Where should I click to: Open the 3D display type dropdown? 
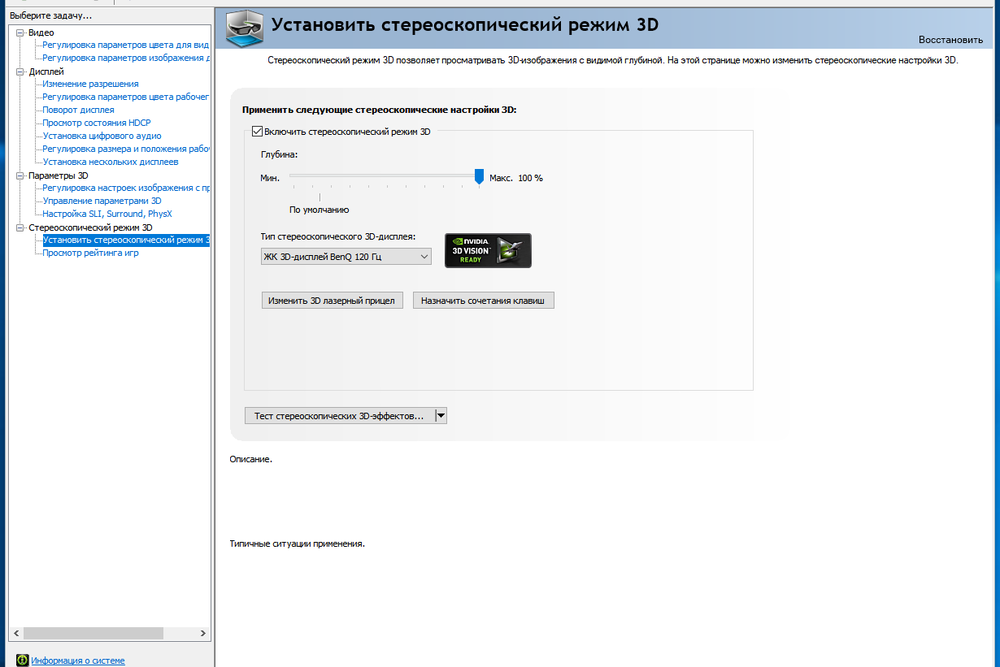point(346,256)
